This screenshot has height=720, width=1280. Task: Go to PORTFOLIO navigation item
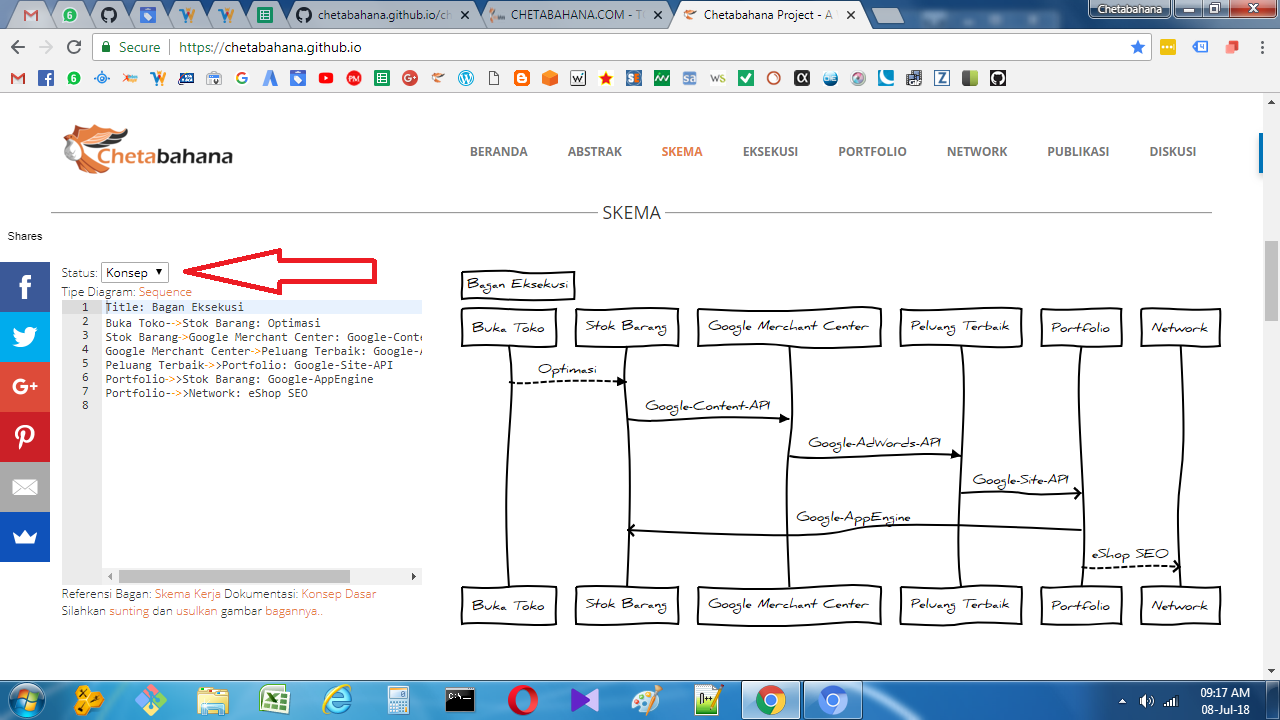click(872, 152)
